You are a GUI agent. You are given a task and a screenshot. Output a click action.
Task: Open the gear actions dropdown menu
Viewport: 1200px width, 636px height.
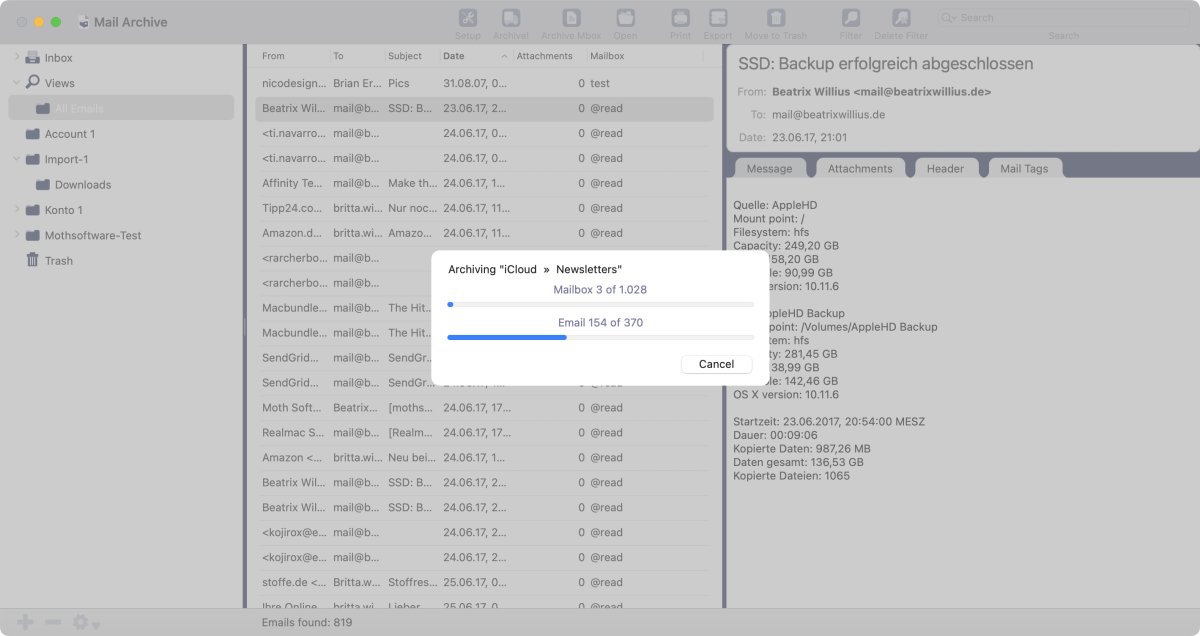[x=85, y=623]
